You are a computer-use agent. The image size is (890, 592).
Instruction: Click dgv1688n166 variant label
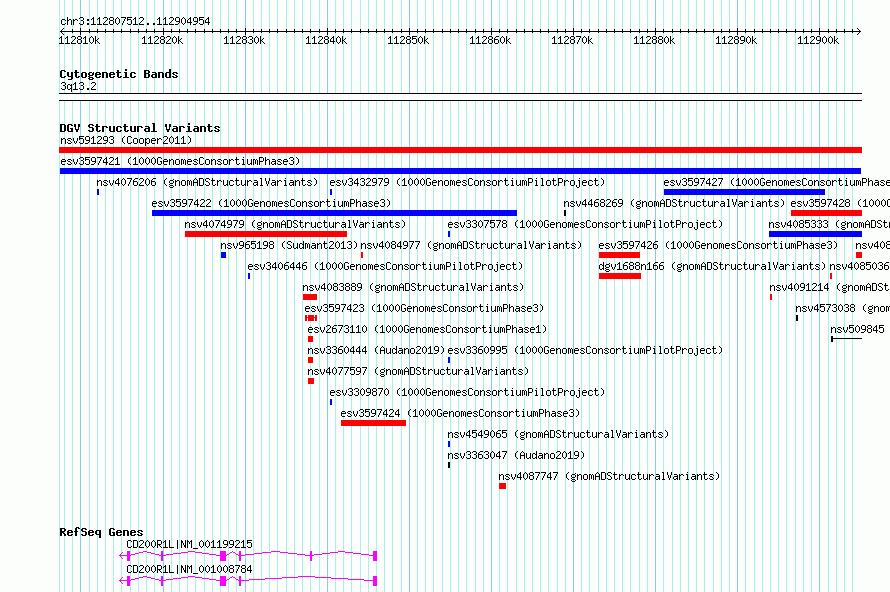(712, 266)
